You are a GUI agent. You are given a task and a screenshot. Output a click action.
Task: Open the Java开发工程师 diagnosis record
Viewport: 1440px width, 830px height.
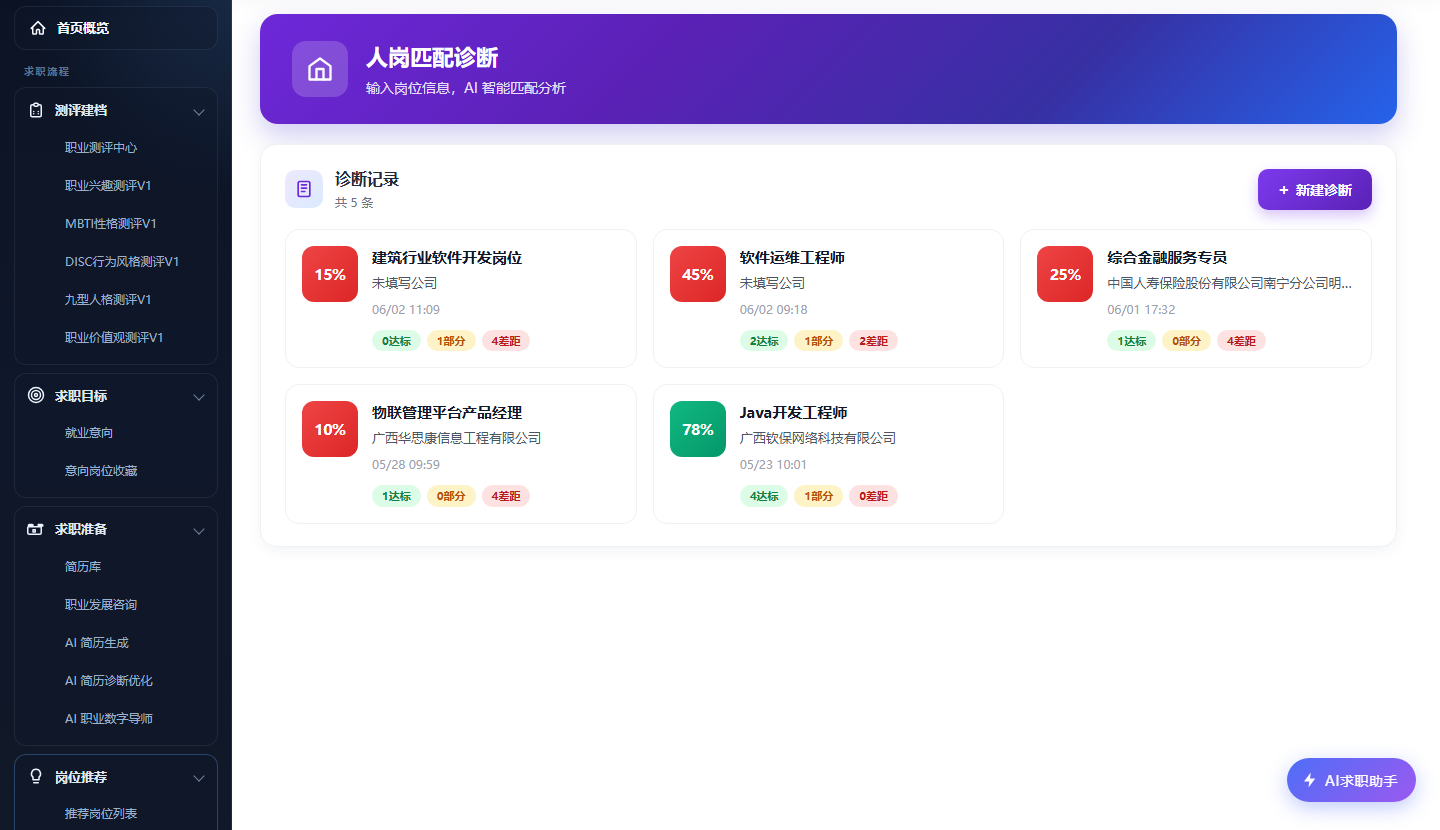click(x=828, y=453)
